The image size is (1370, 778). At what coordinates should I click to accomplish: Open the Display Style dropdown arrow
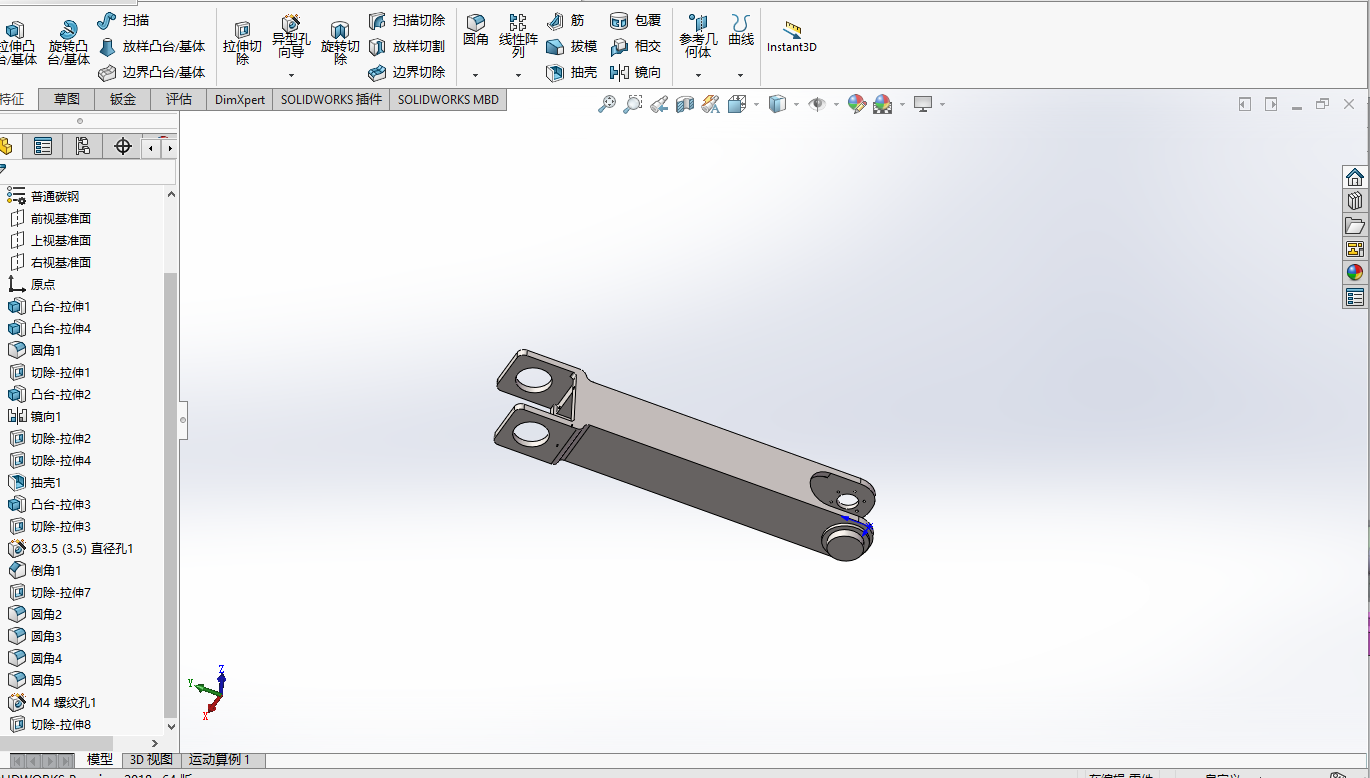click(x=796, y=104)
